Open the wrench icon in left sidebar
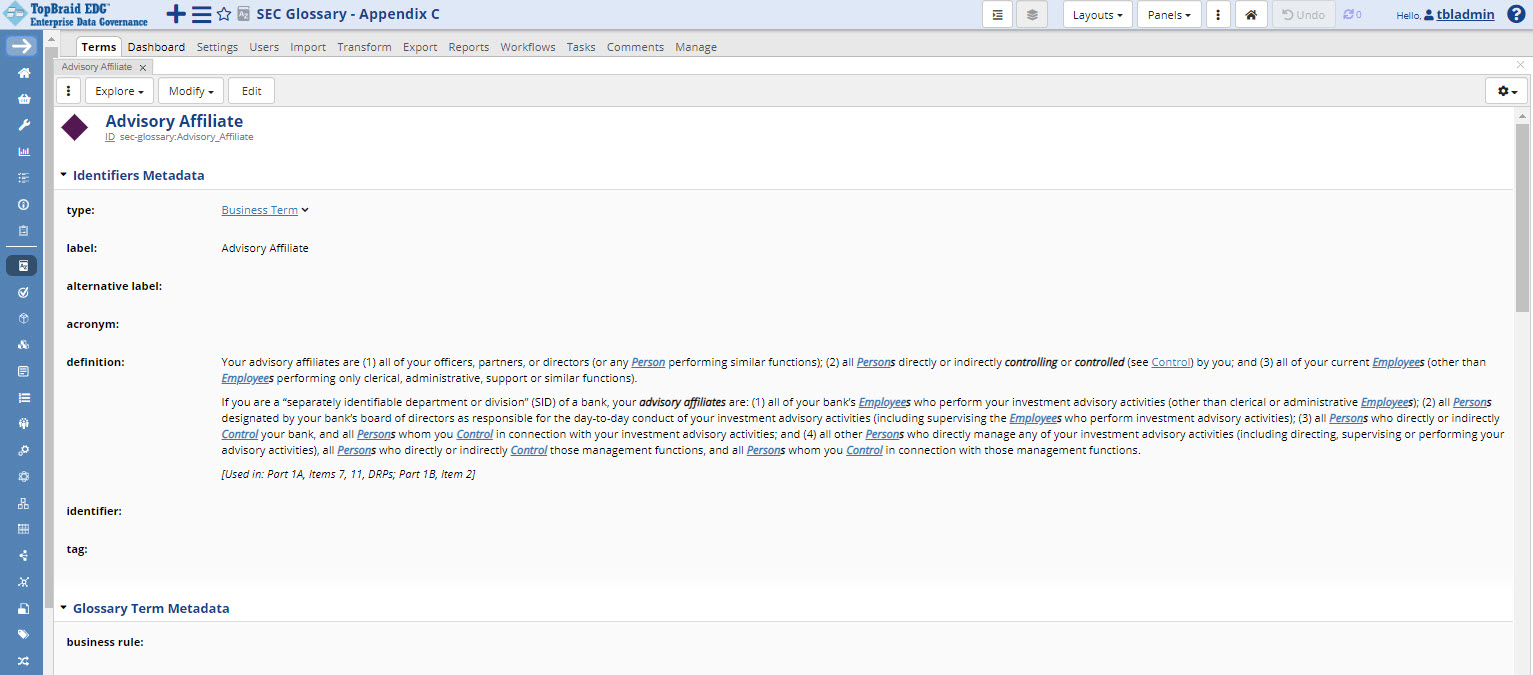The width and height of the screenshot is (1533, 675). coord(23,125)
